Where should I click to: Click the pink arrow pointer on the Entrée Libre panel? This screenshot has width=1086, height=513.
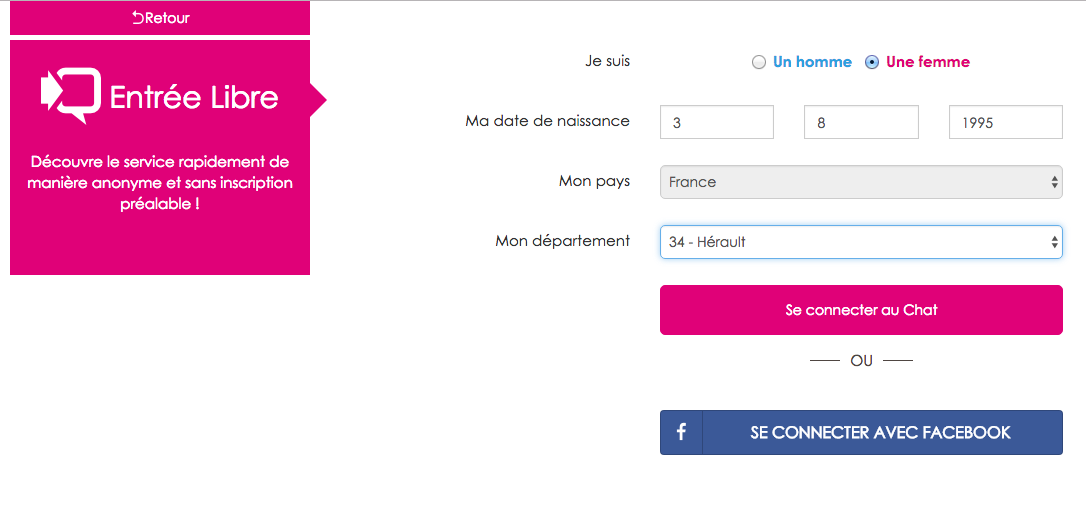pyautogui.click(x=318, y=100)
